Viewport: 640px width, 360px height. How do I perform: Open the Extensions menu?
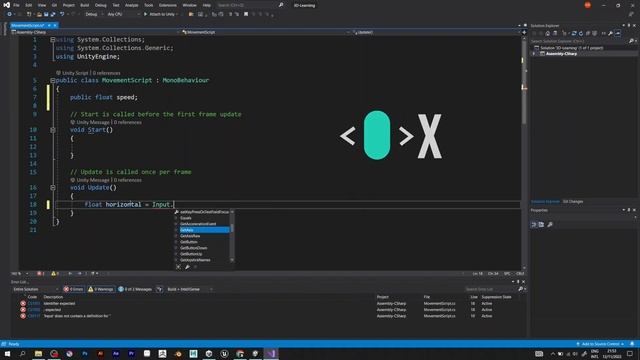pos(168,5)
